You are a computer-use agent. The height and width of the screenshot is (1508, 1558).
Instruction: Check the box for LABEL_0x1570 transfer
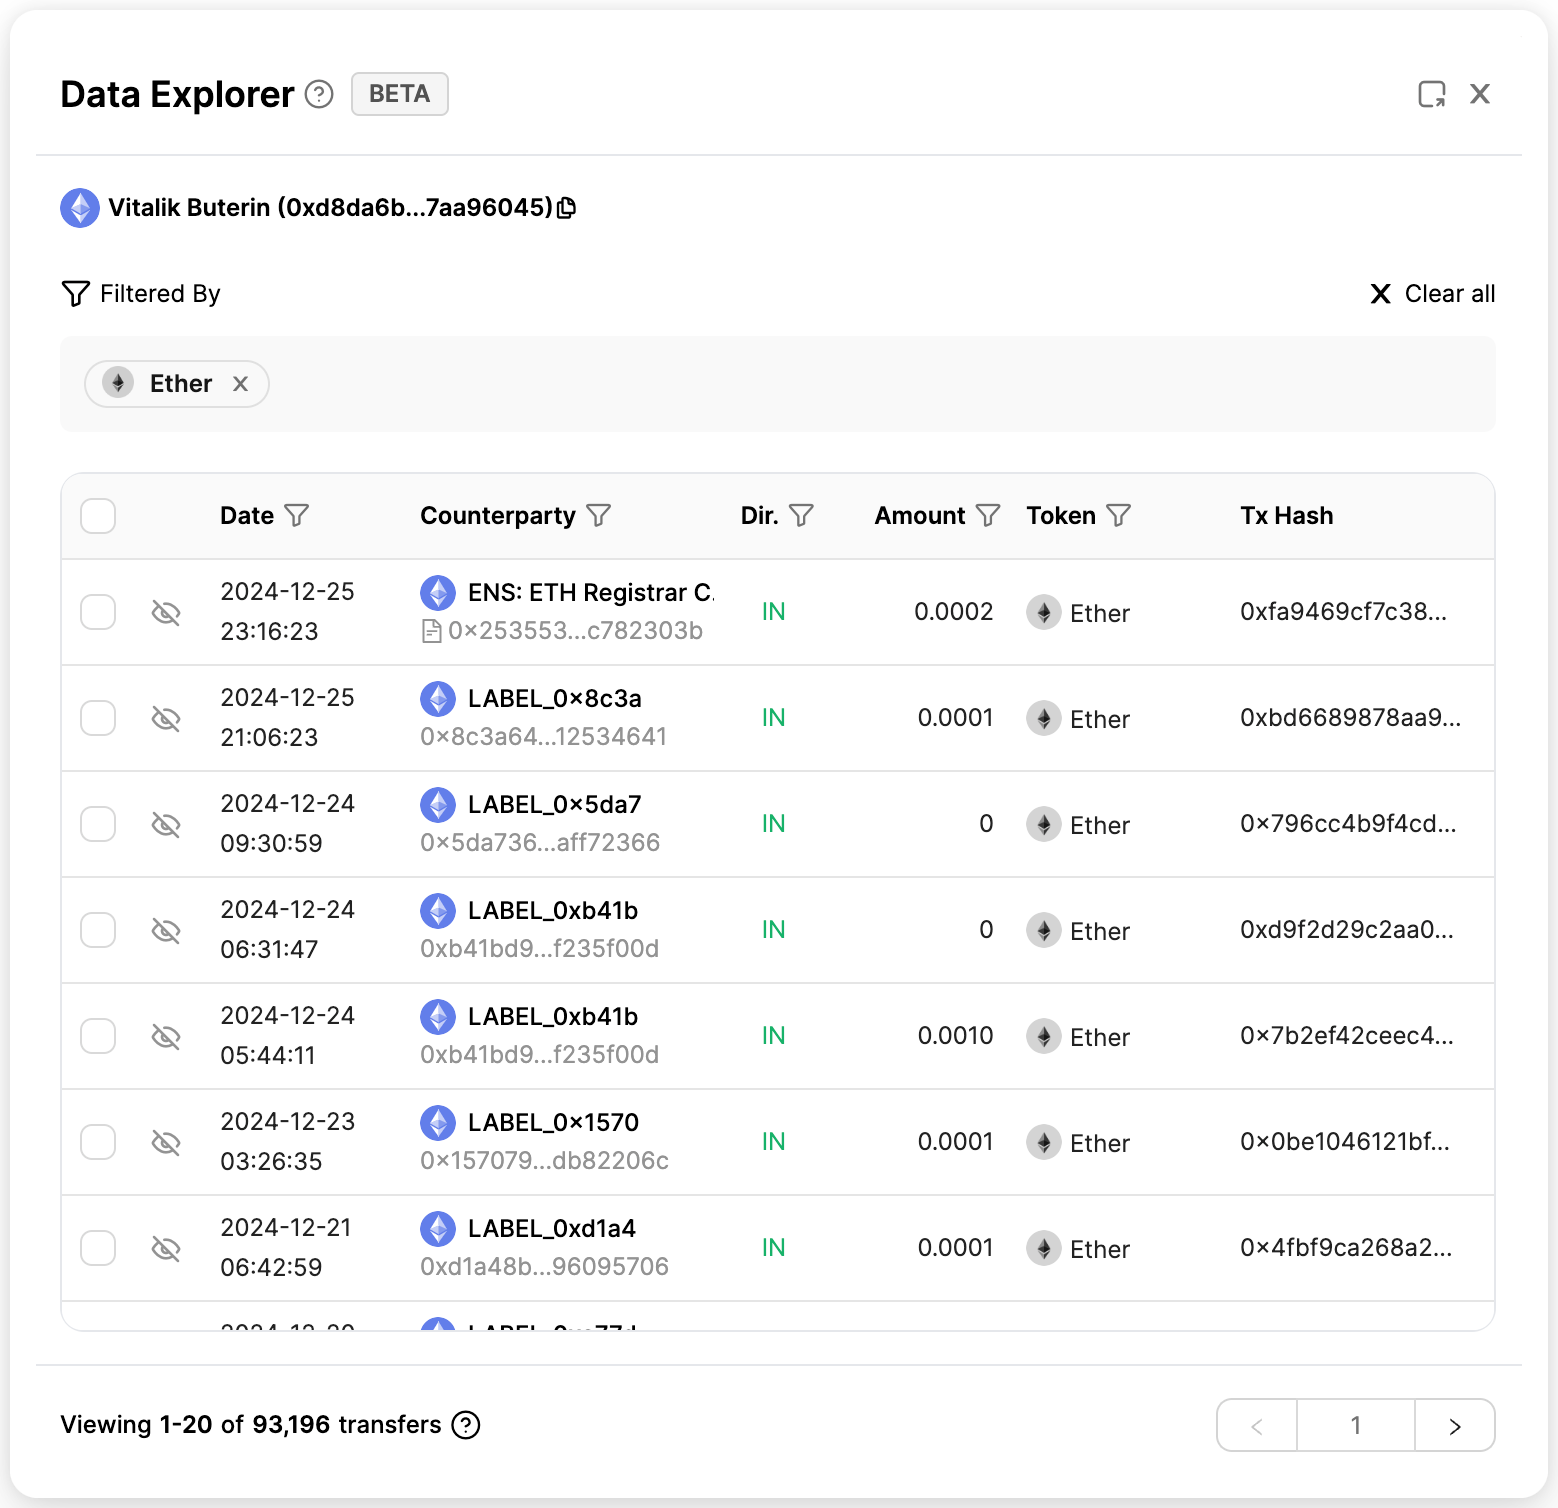(98, 1142)
